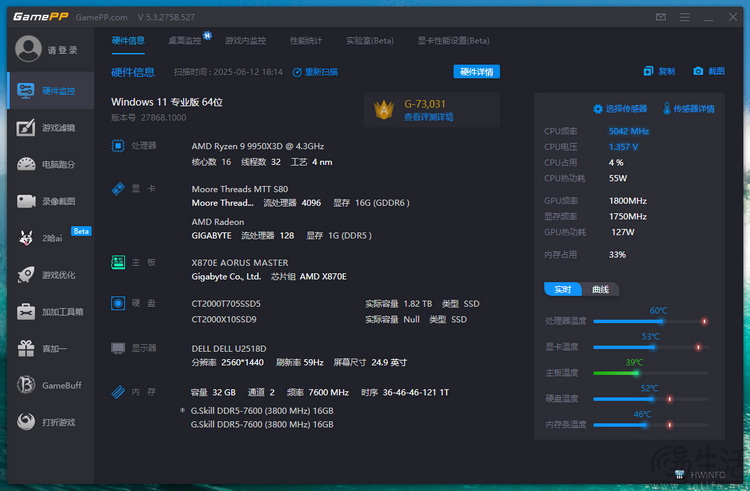Click the 内存条温度 46℃ slider bar

click(651, 425)
